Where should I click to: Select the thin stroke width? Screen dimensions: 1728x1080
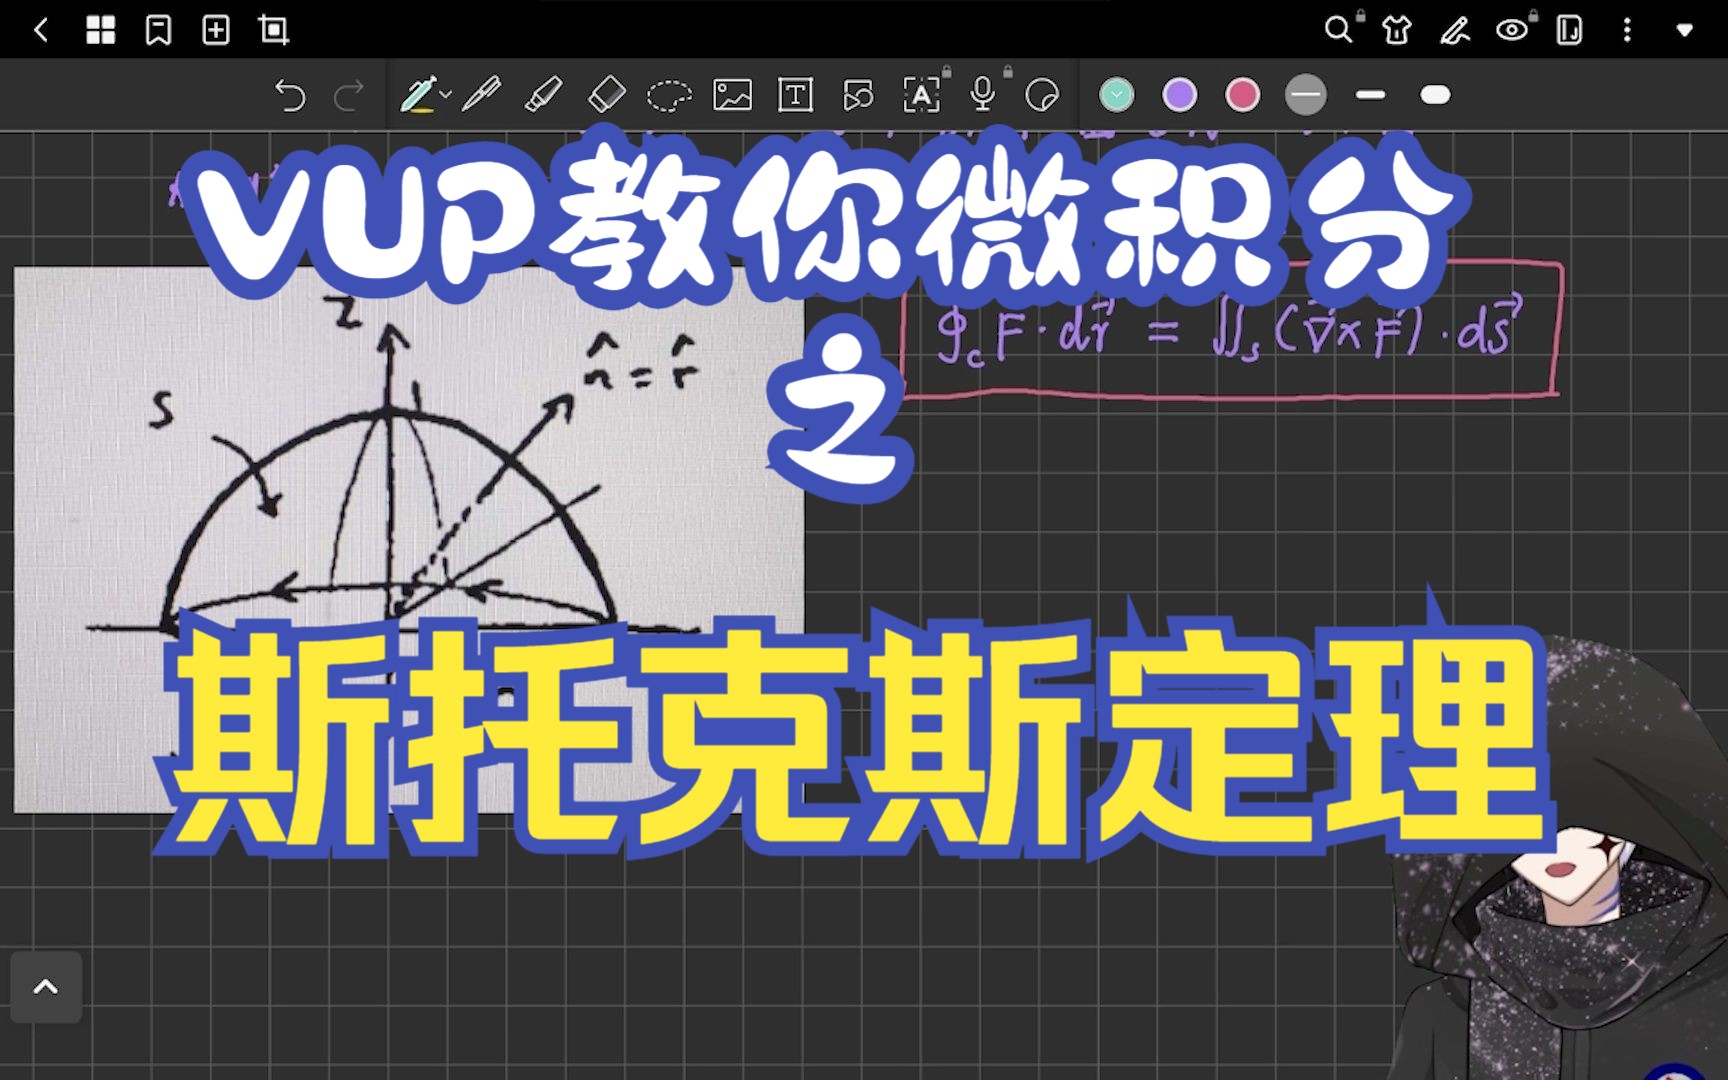click(1371, 95)
